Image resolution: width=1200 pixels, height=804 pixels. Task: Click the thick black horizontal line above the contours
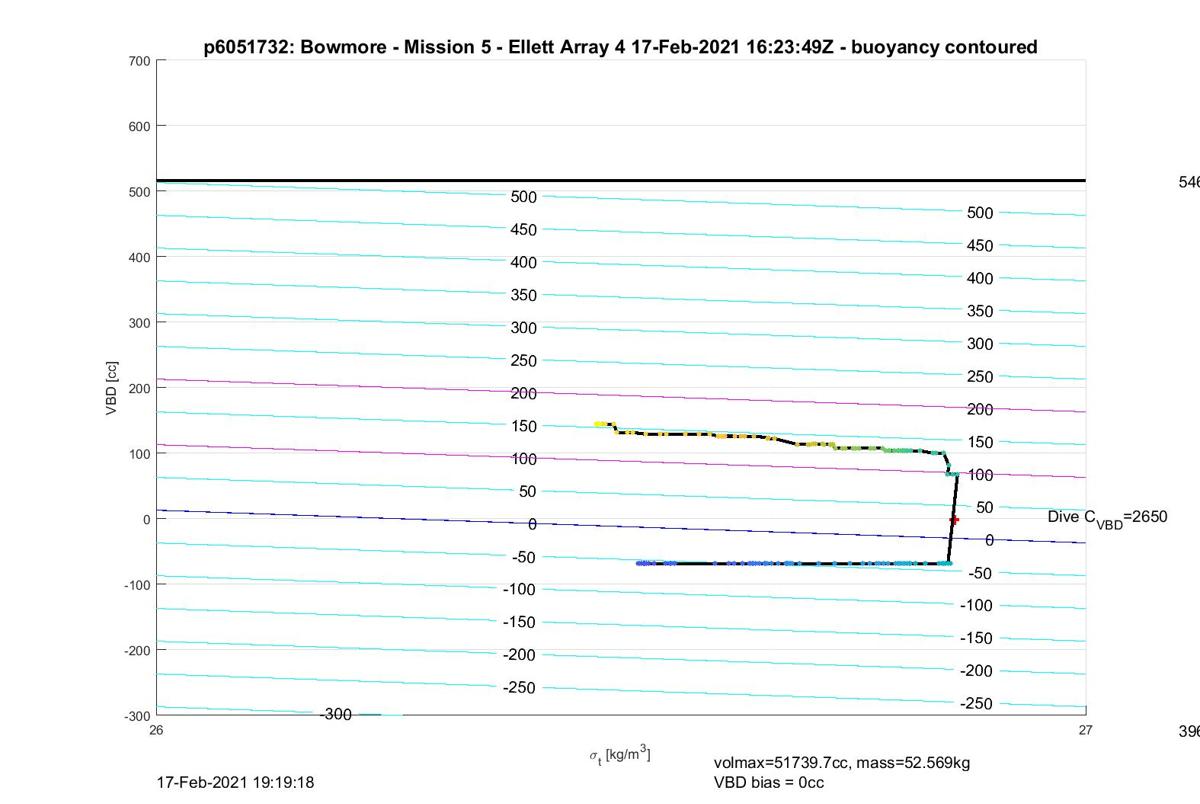(621, 181)
